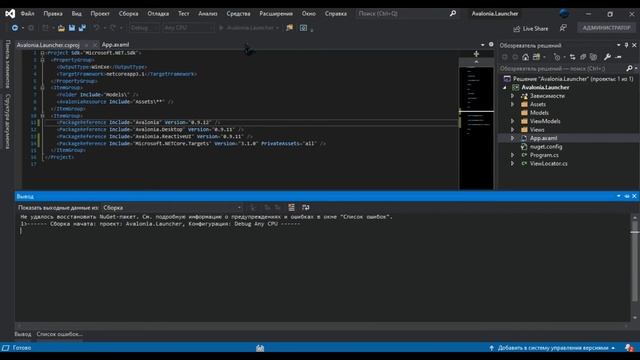
Task: Open the Расширения menu
Action: coord(276,13)
